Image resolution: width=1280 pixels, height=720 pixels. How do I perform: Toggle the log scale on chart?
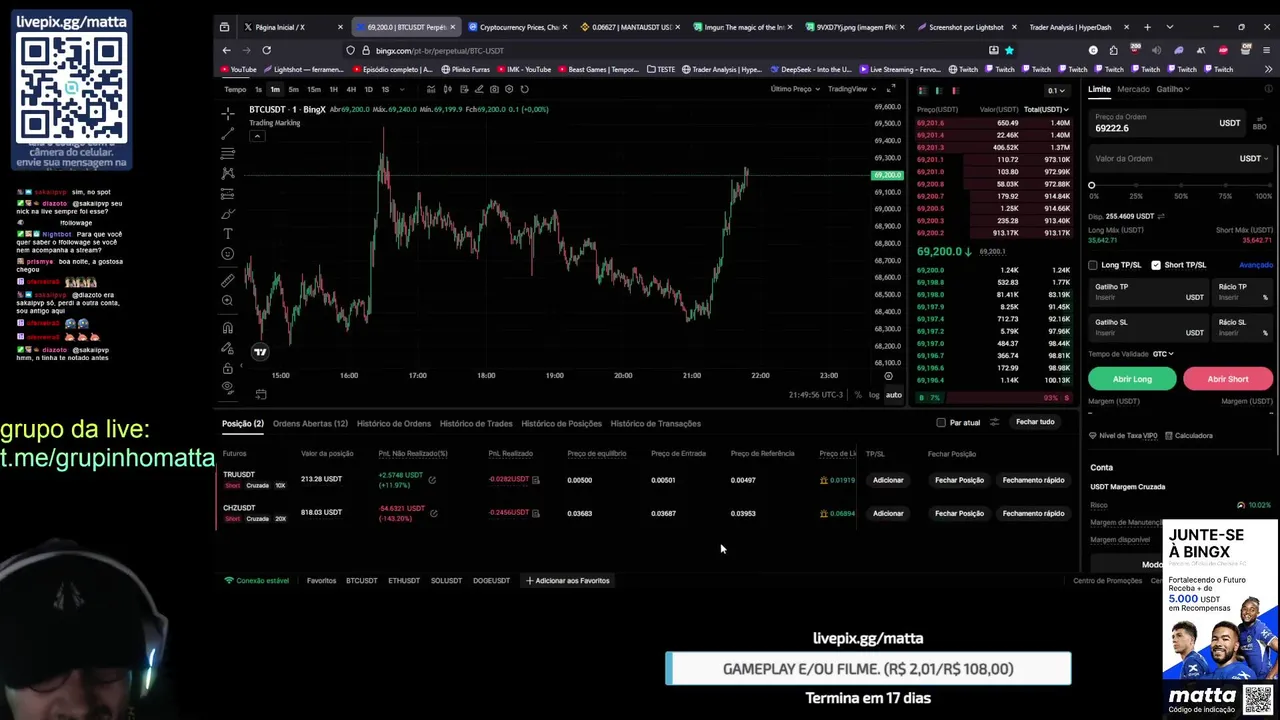pyautogui.click(x=874, y=395)
